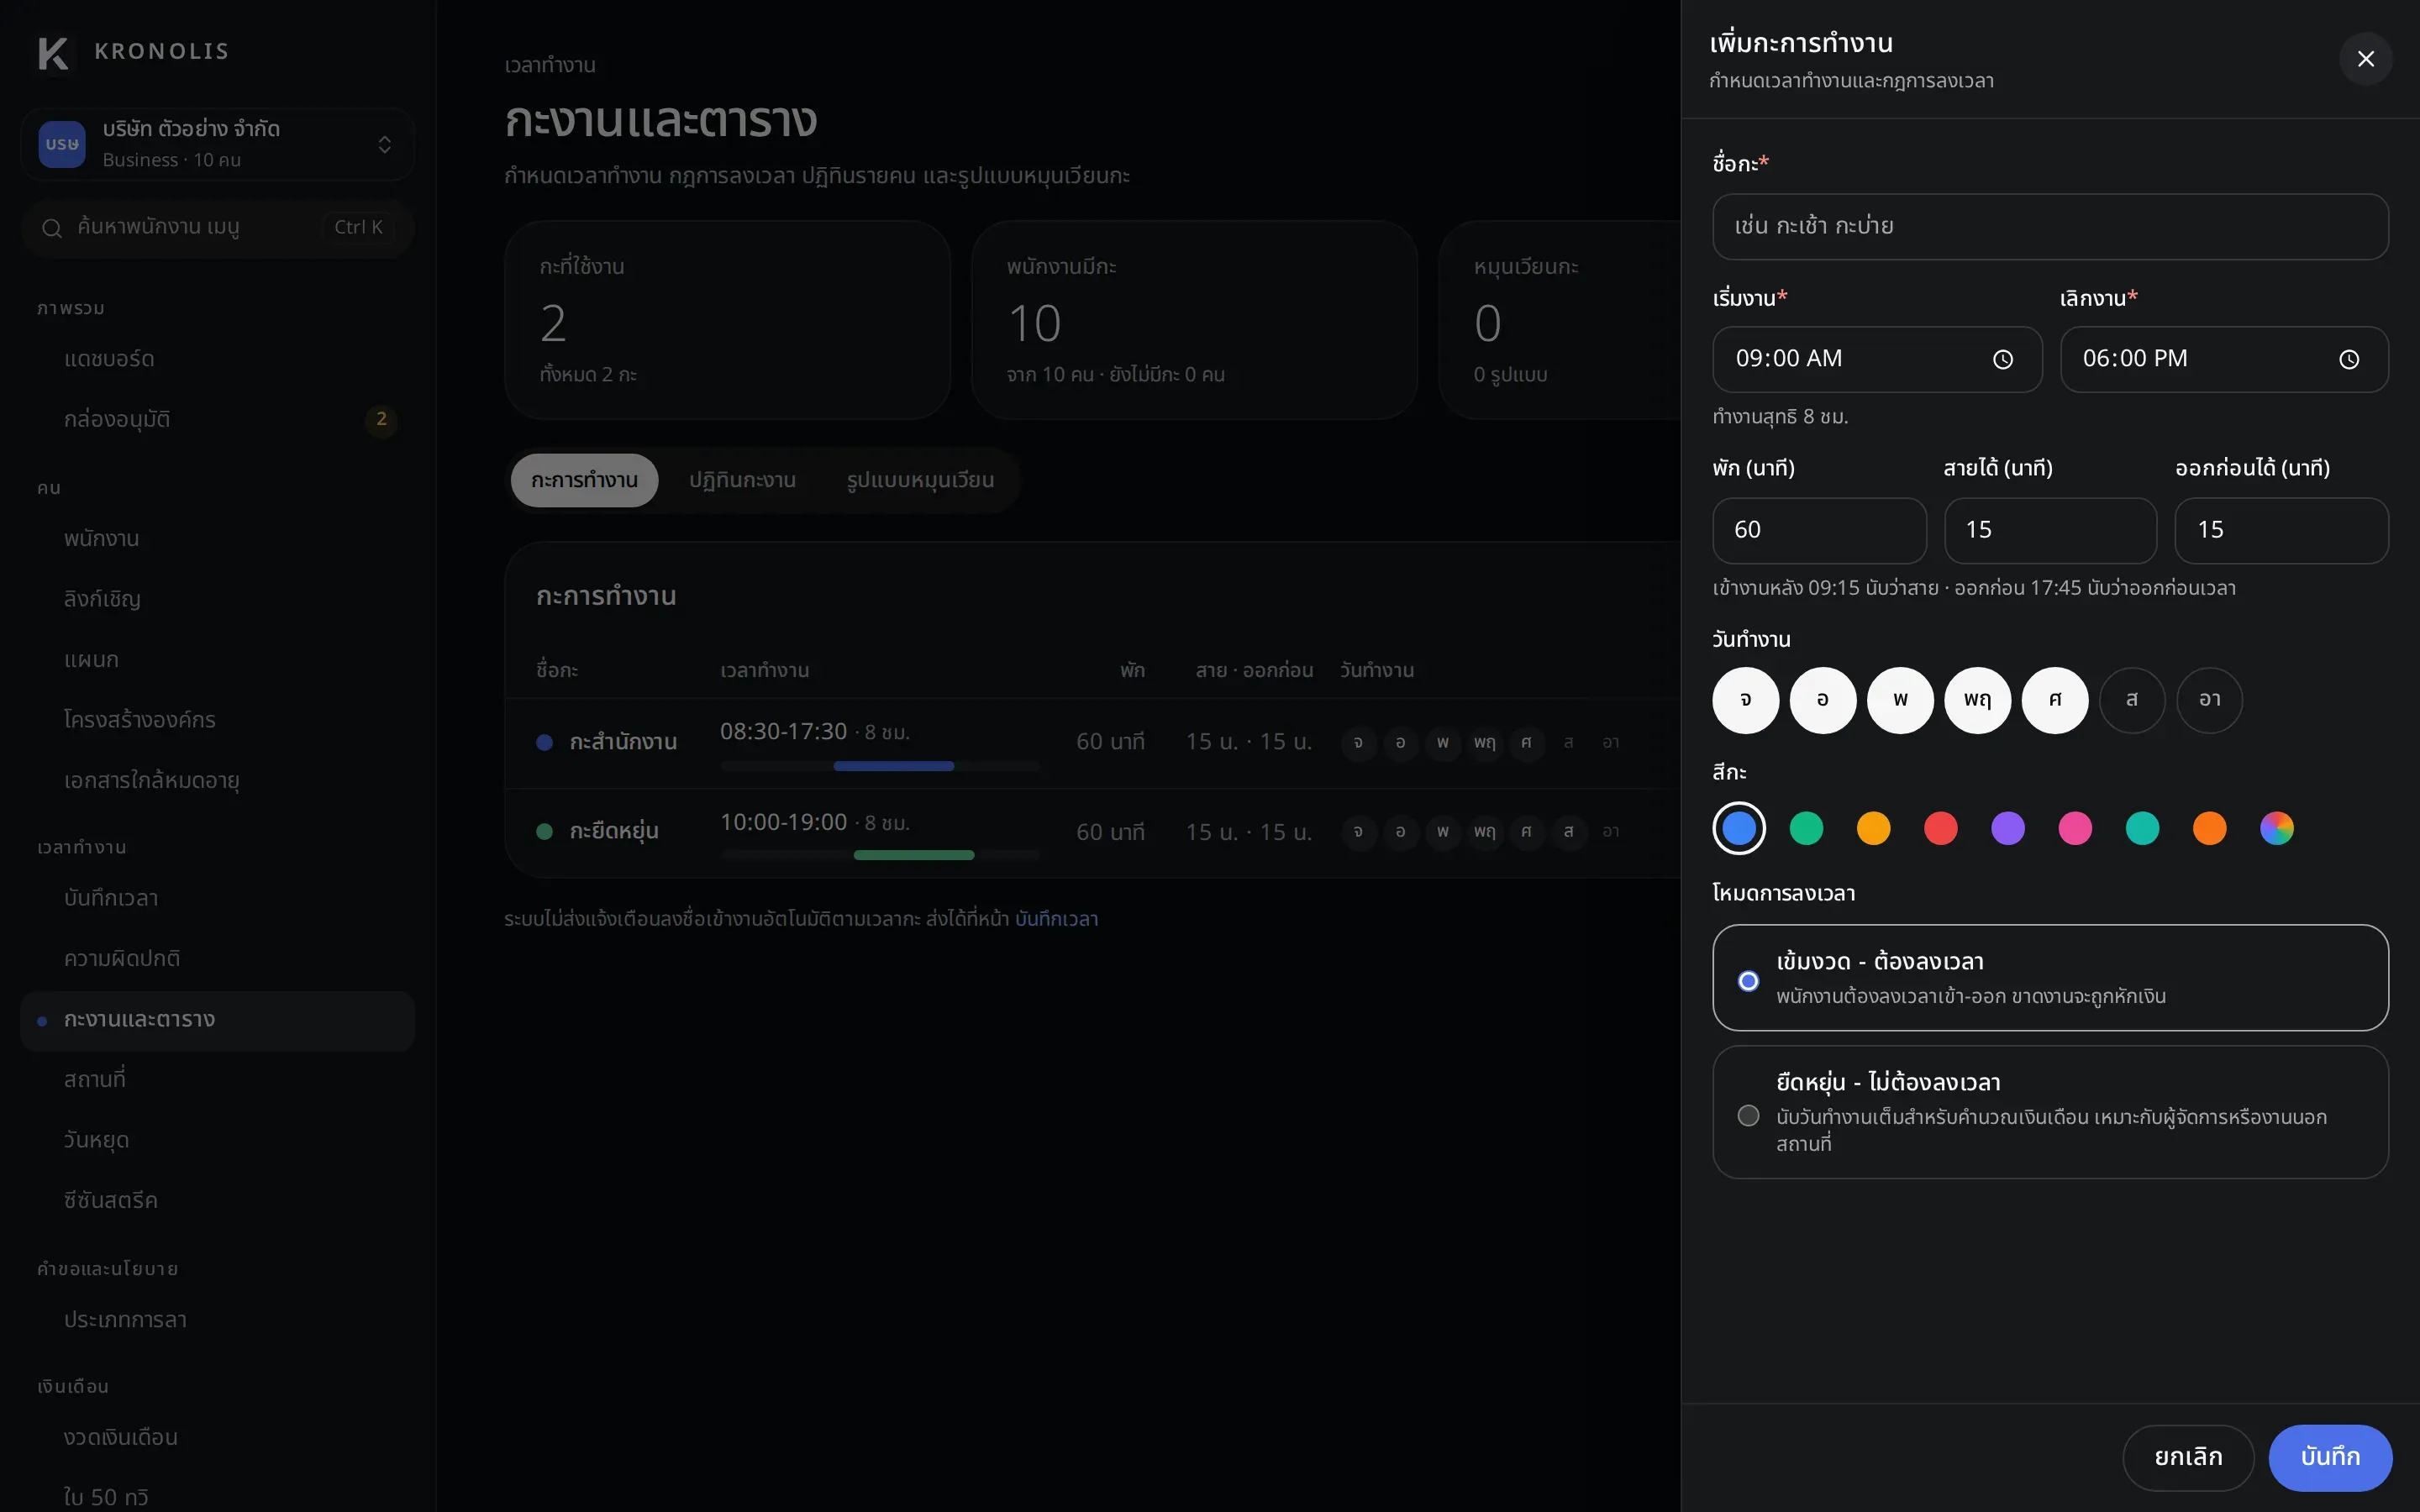Image resolution: width=2420 pixels, height=1512 pixels.
Task: Click the กะสำนักงาน shift row name
Action: tap(623, 742)
